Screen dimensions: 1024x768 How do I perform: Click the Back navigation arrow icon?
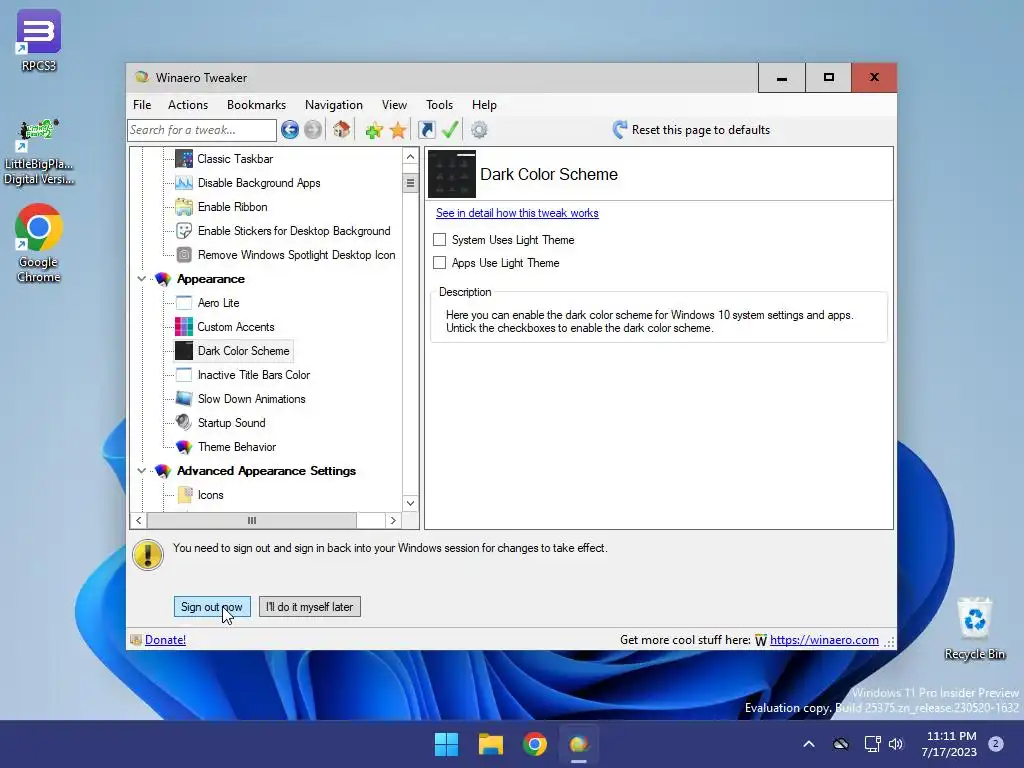(290, 130)
